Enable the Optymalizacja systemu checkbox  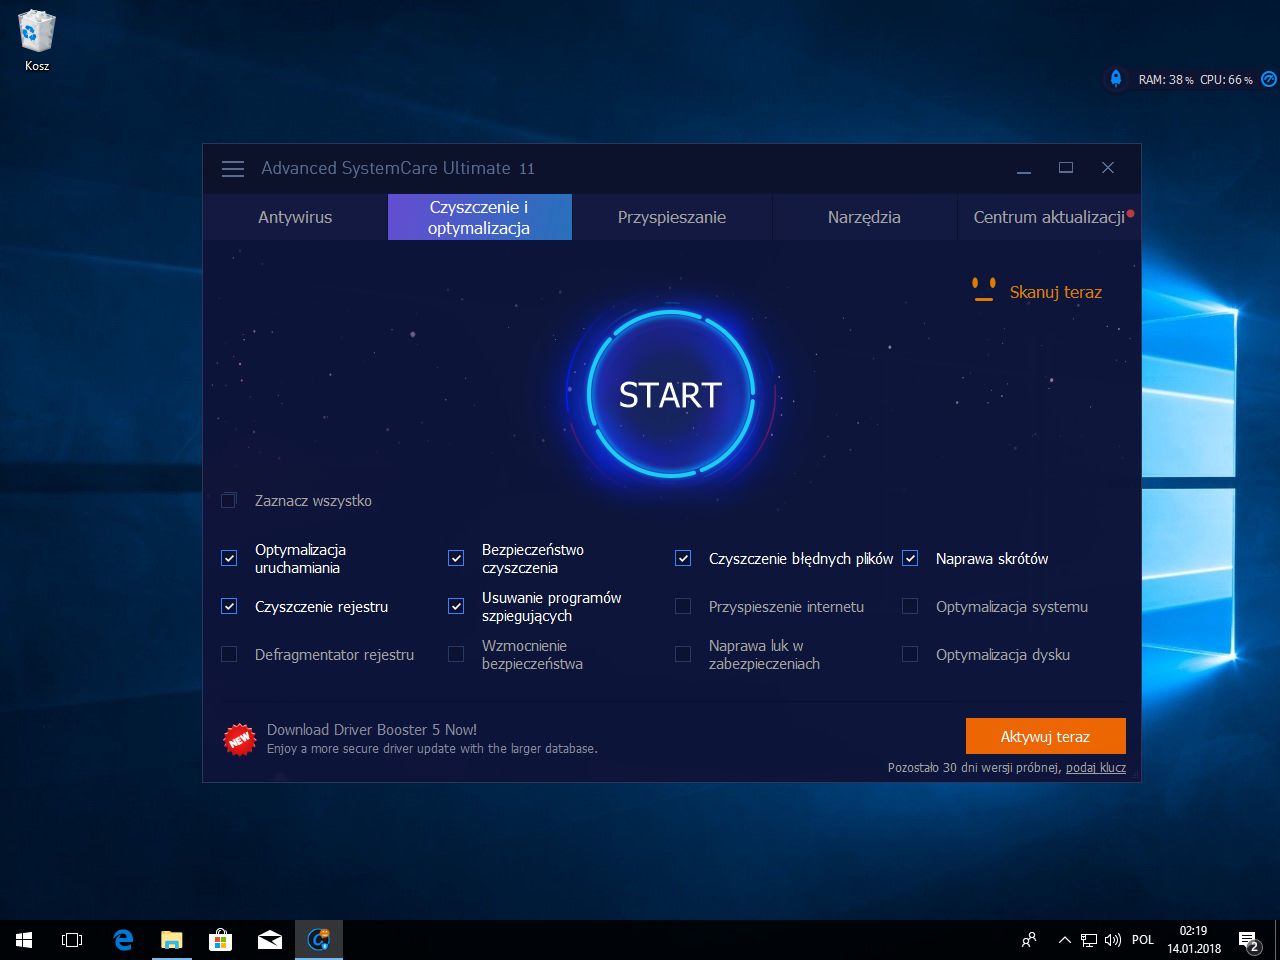[910, 606]
